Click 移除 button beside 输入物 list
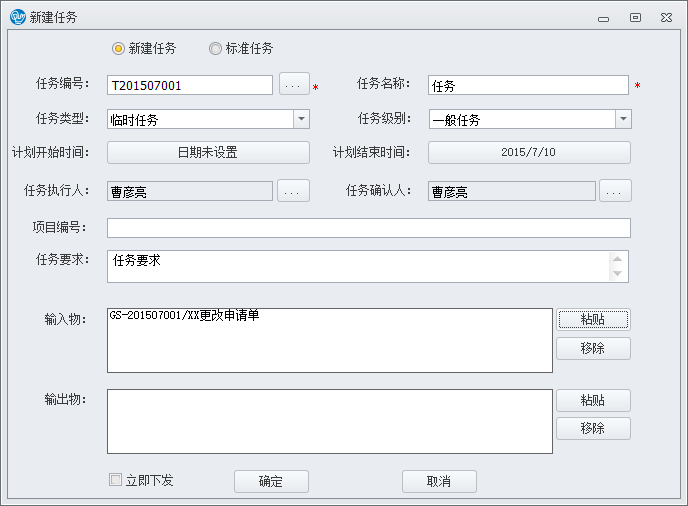688x506 pixels. 593,348
